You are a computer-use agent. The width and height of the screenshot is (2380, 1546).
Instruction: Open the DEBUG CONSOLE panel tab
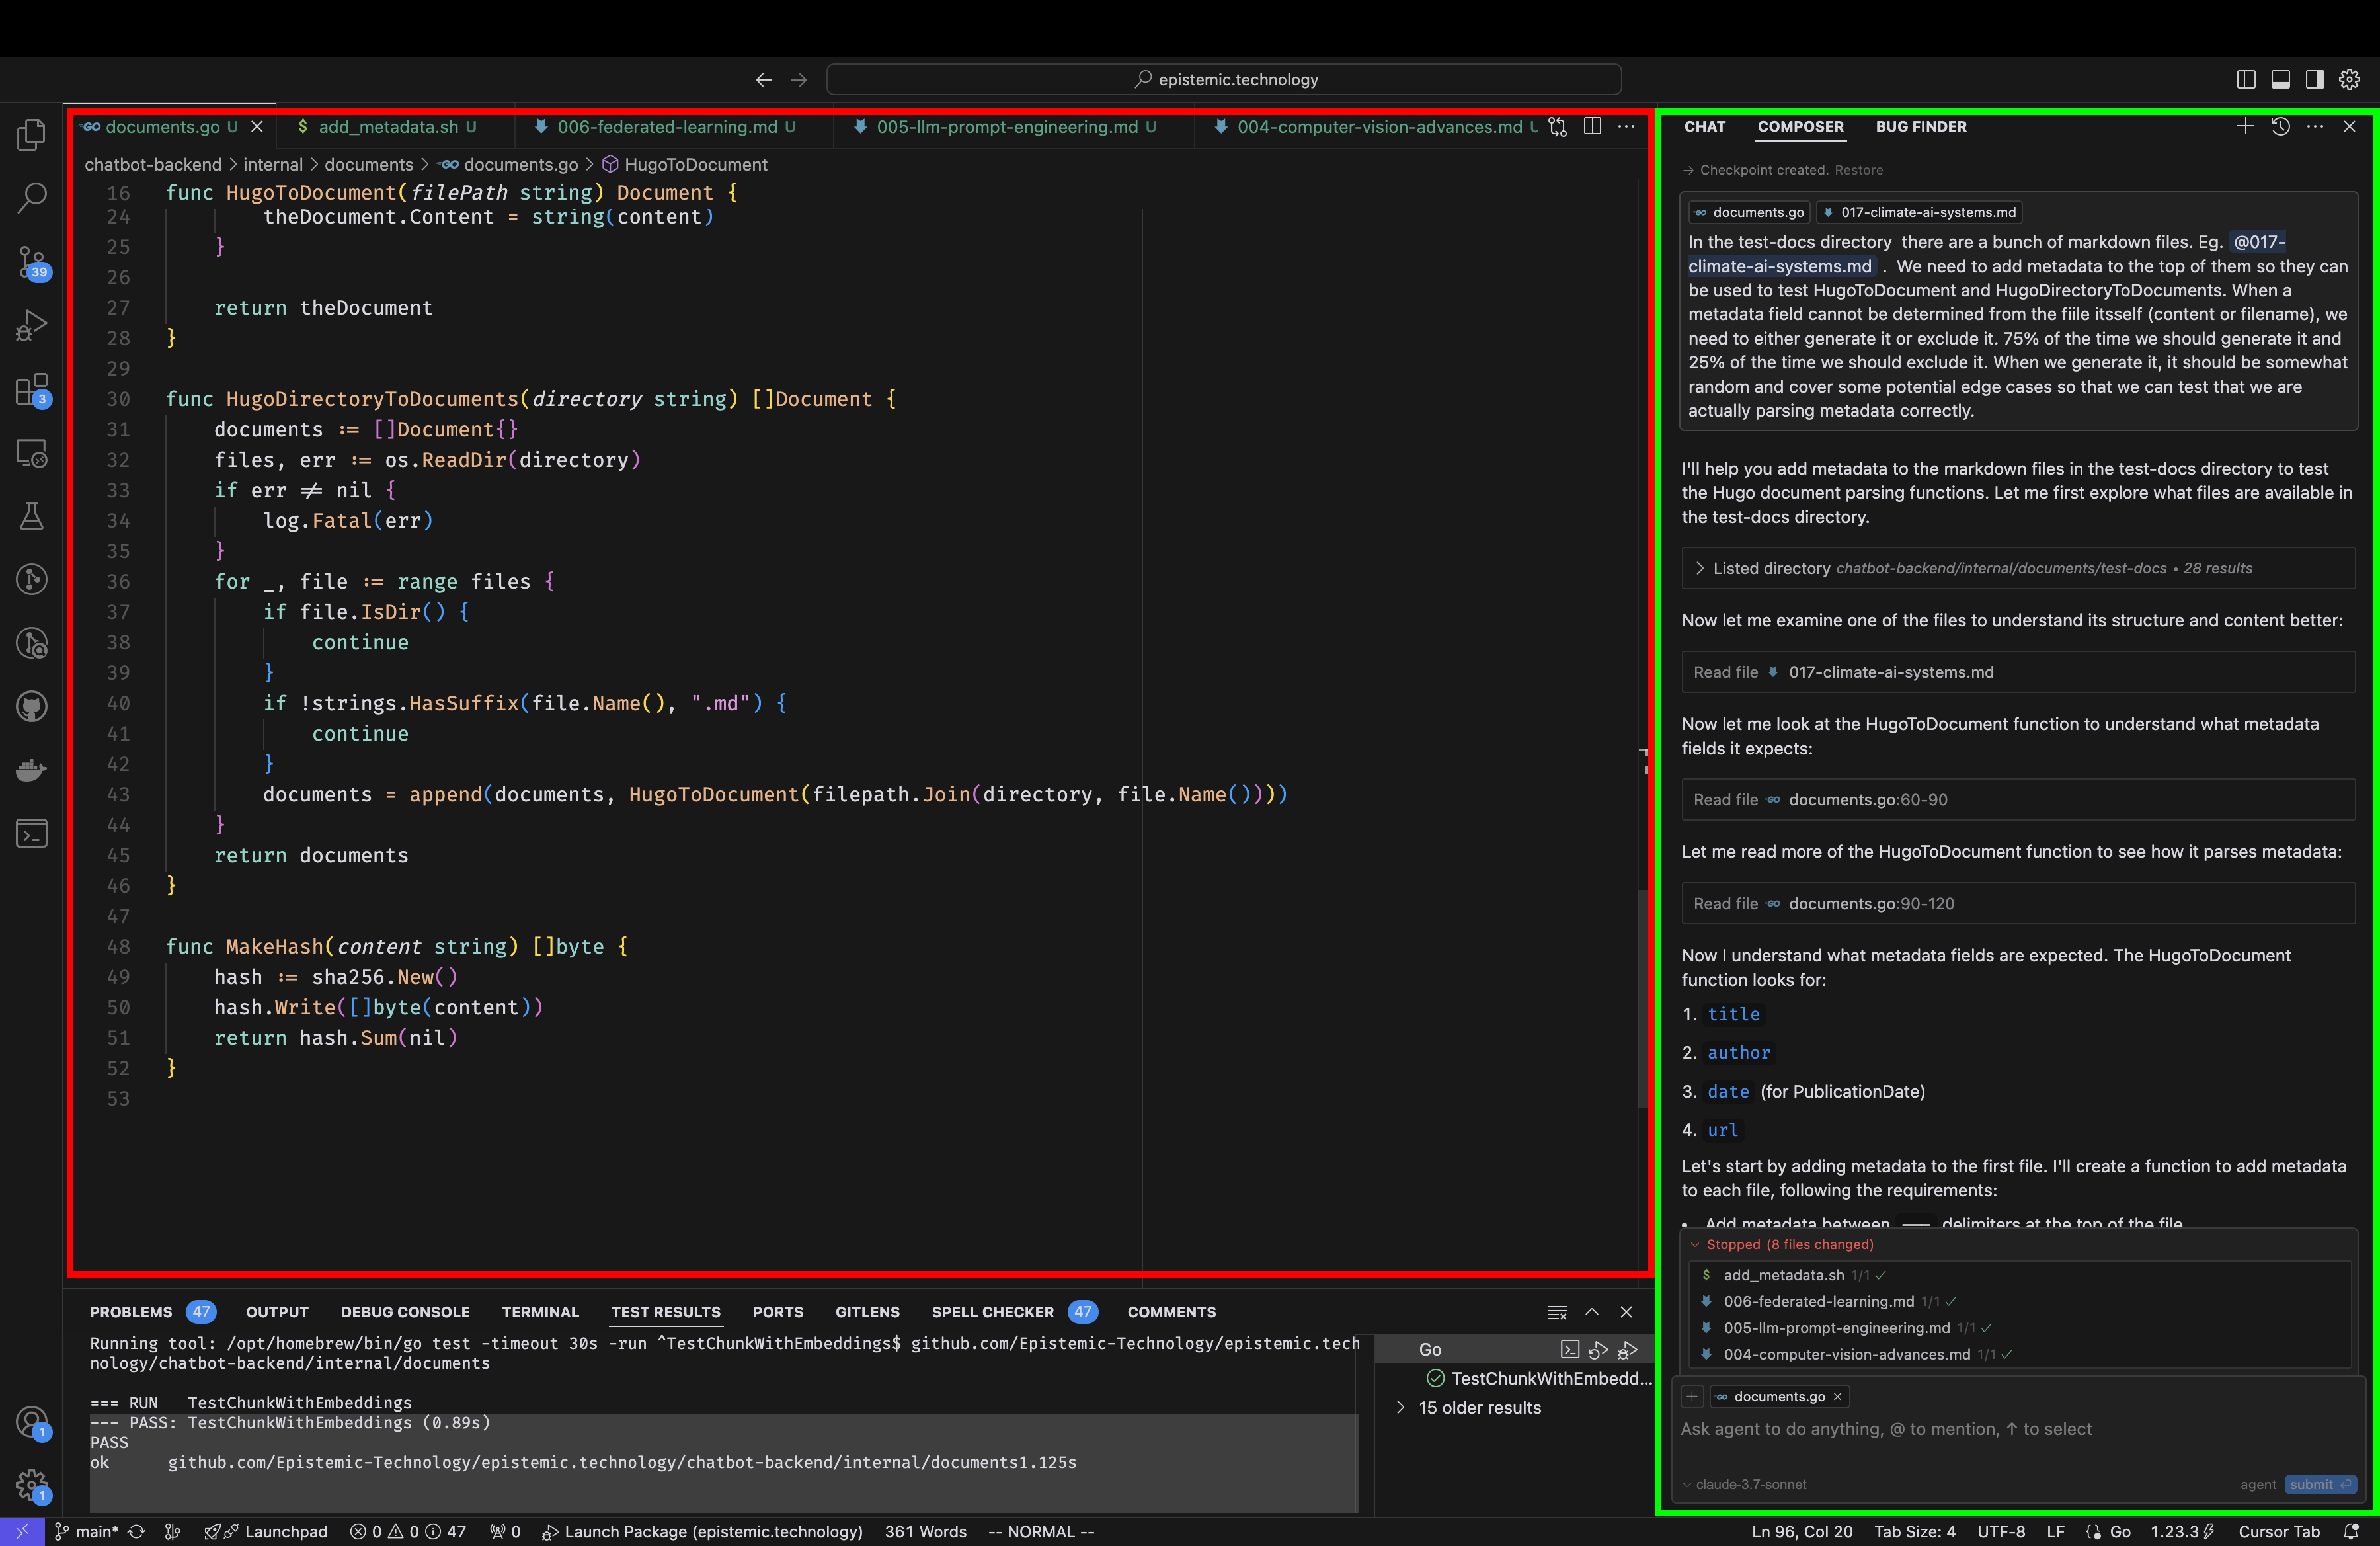(405, 1312)
